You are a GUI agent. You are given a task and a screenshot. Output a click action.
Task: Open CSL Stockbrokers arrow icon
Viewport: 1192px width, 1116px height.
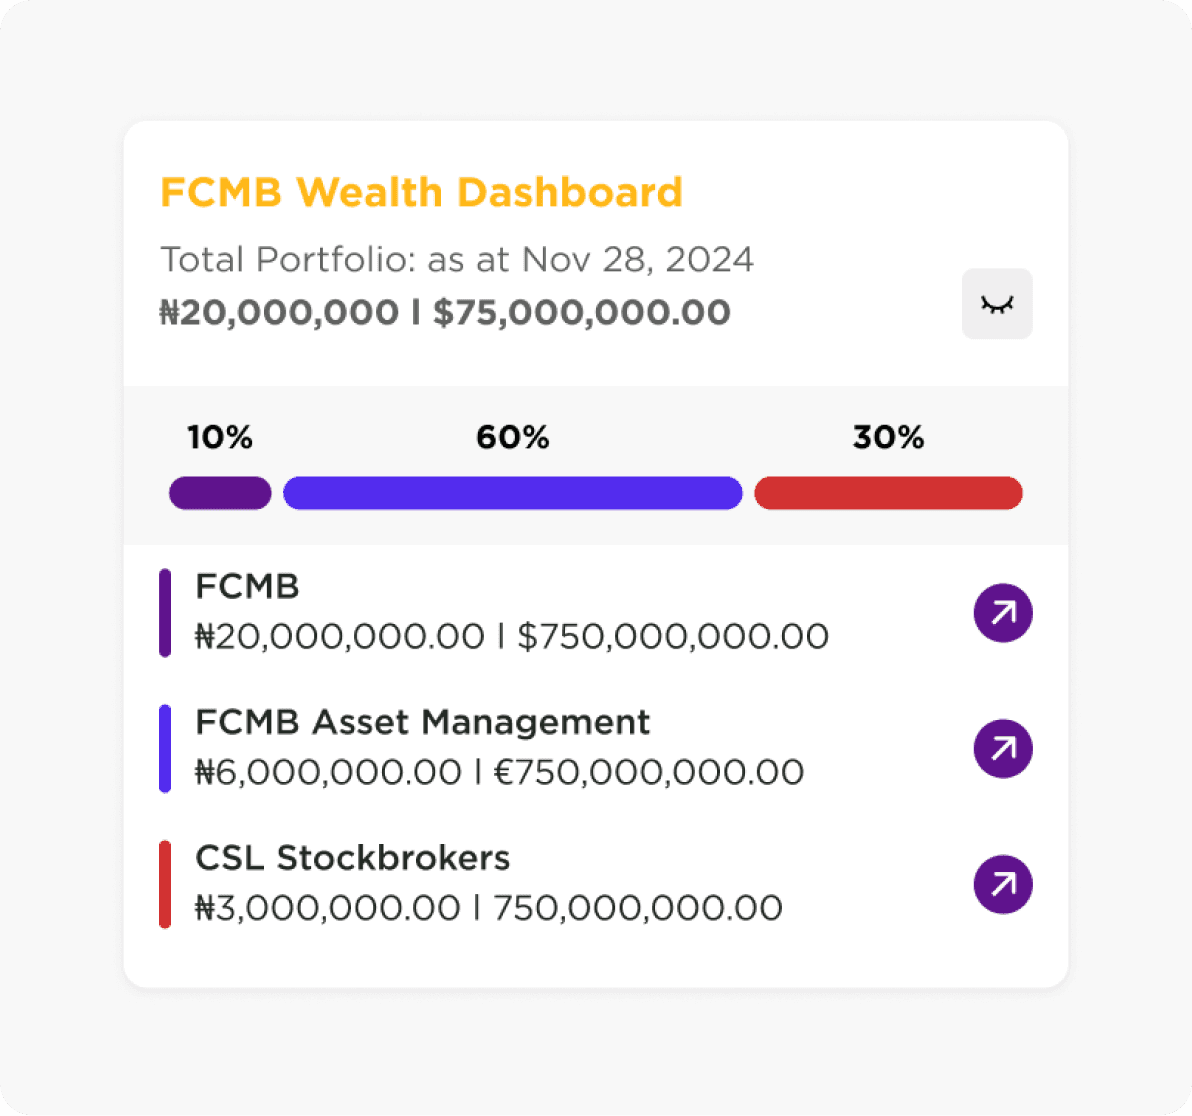pyautogui.click(x=1003, y=884)
